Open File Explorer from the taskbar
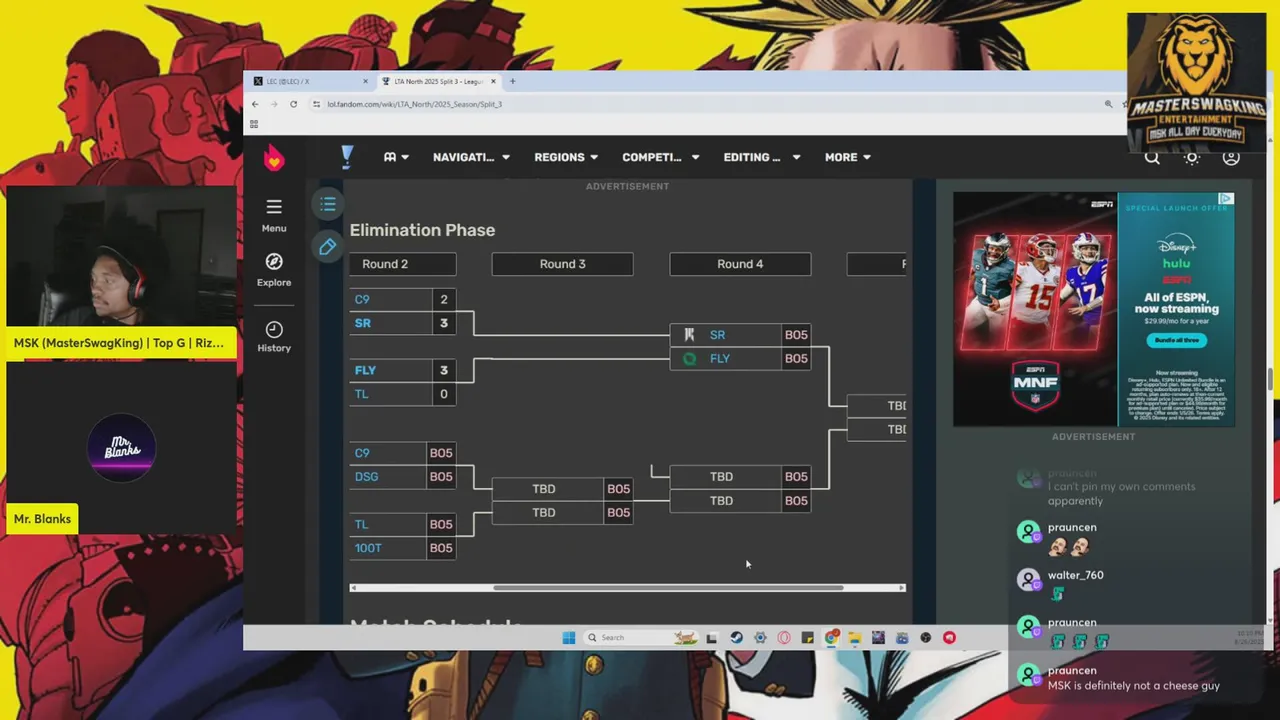The height and width of the screenshot is (720, 1280). (x=855, y=638)
